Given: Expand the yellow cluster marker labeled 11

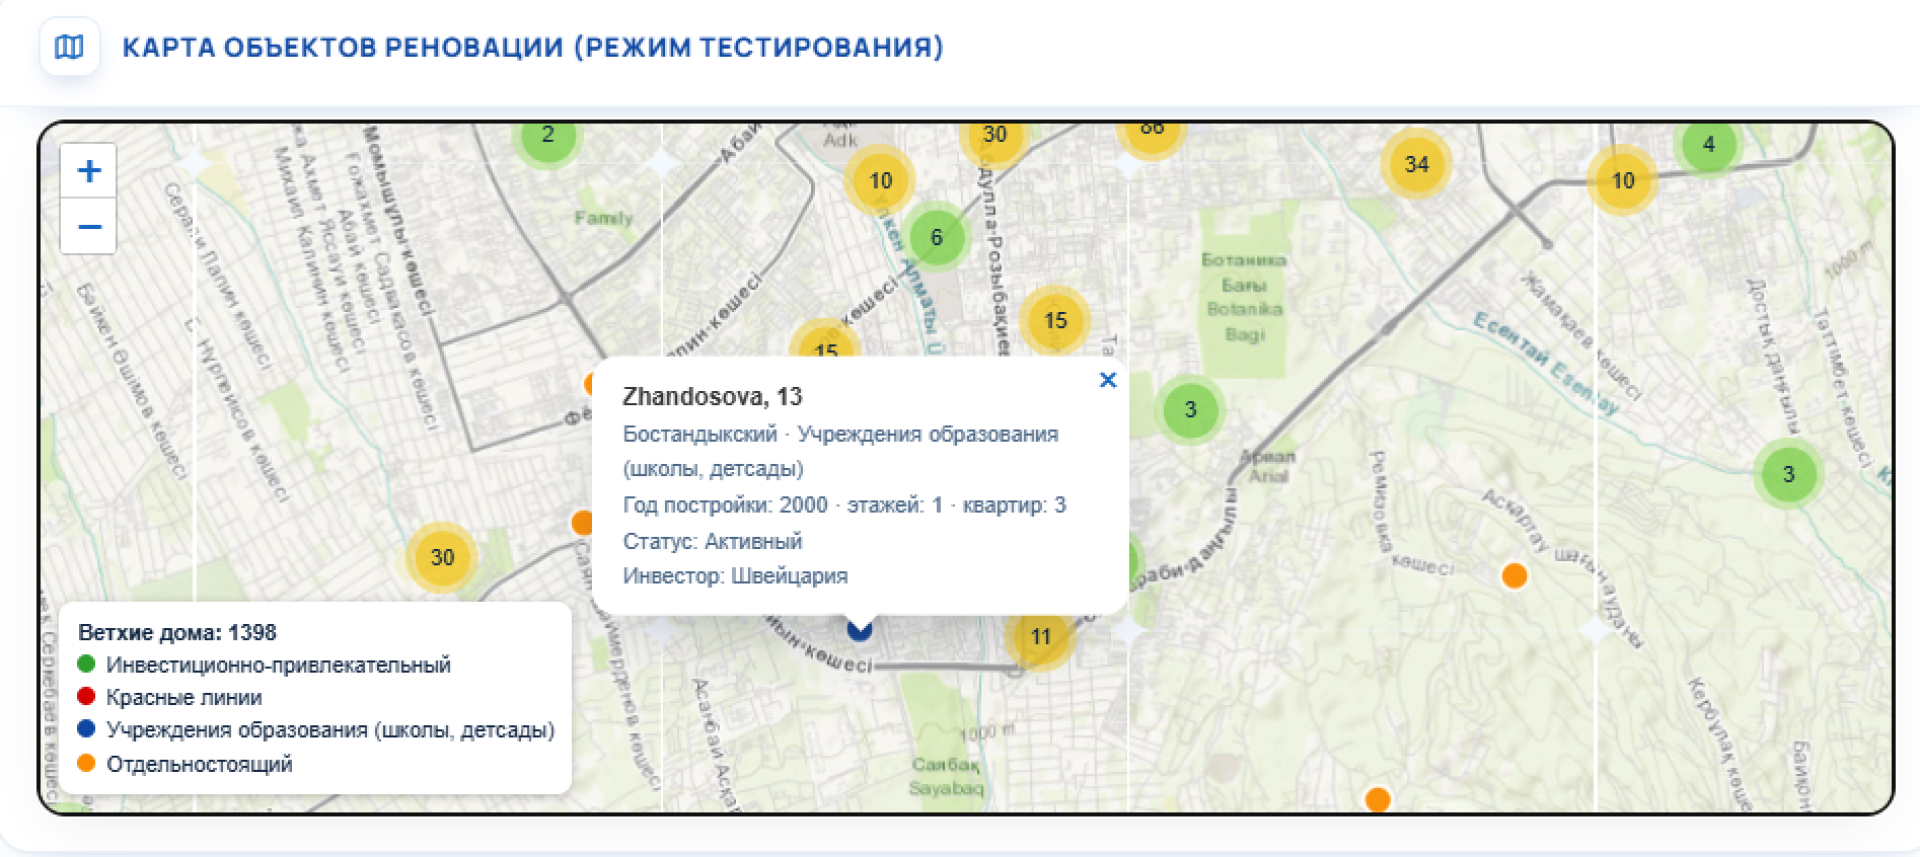Looking at the screenshot, I should (x=1041, y=636).
